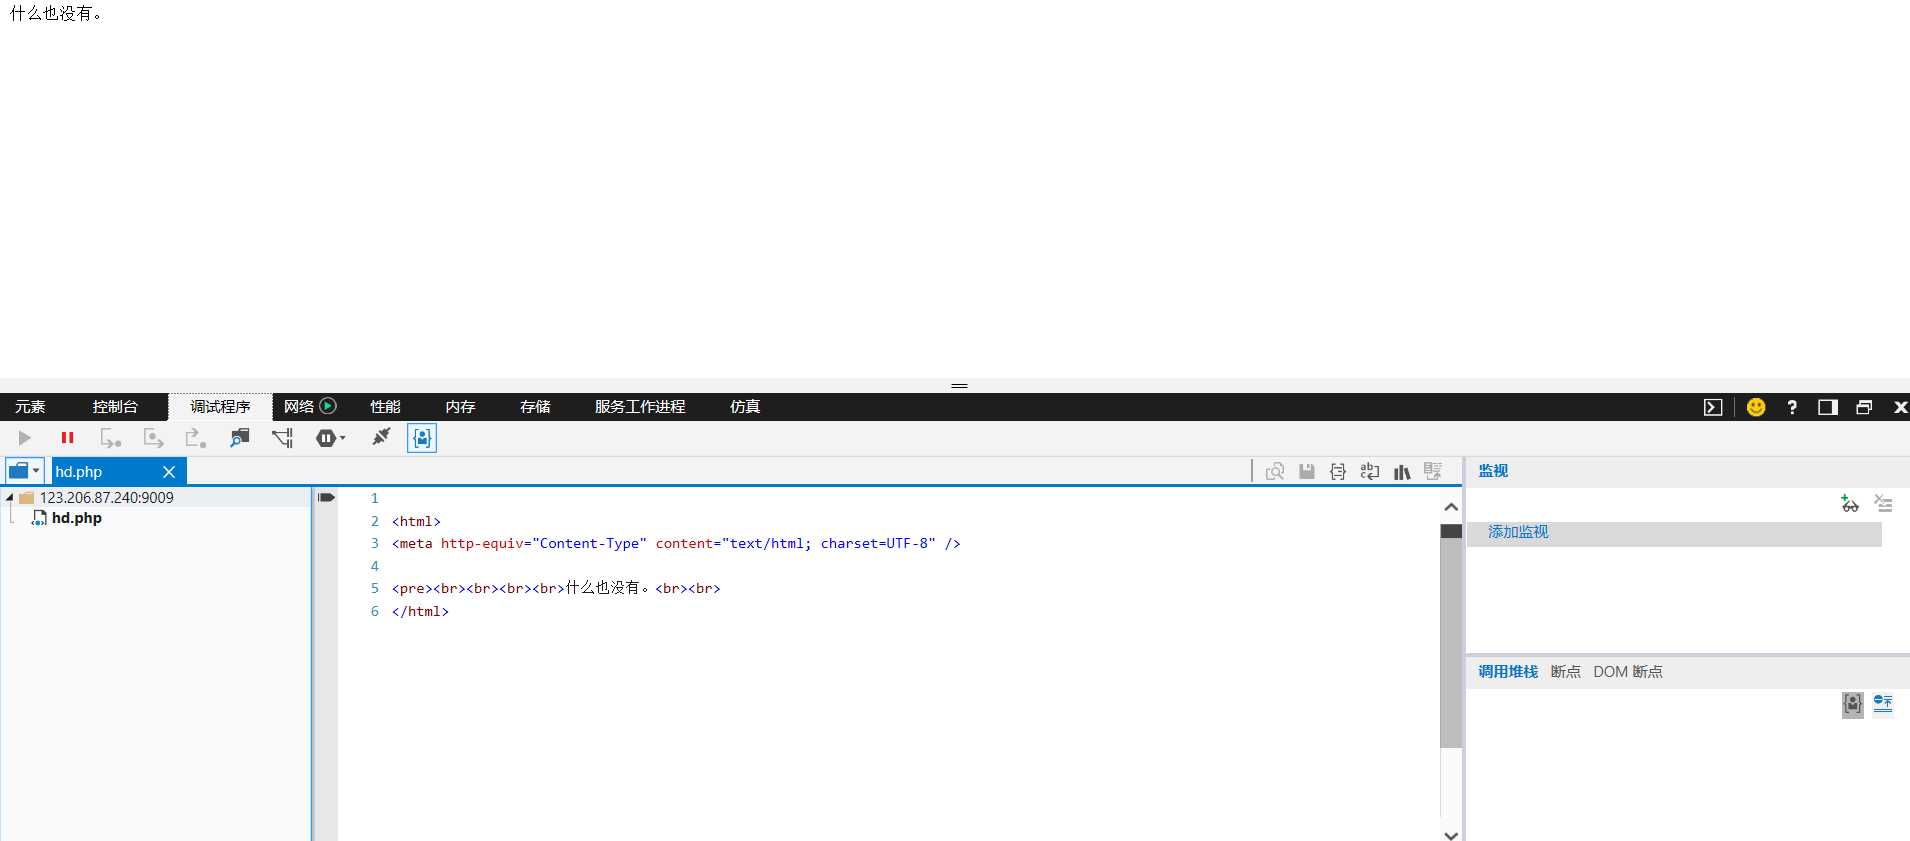Open the exception behavior dropdown icon

pos(330,438)
